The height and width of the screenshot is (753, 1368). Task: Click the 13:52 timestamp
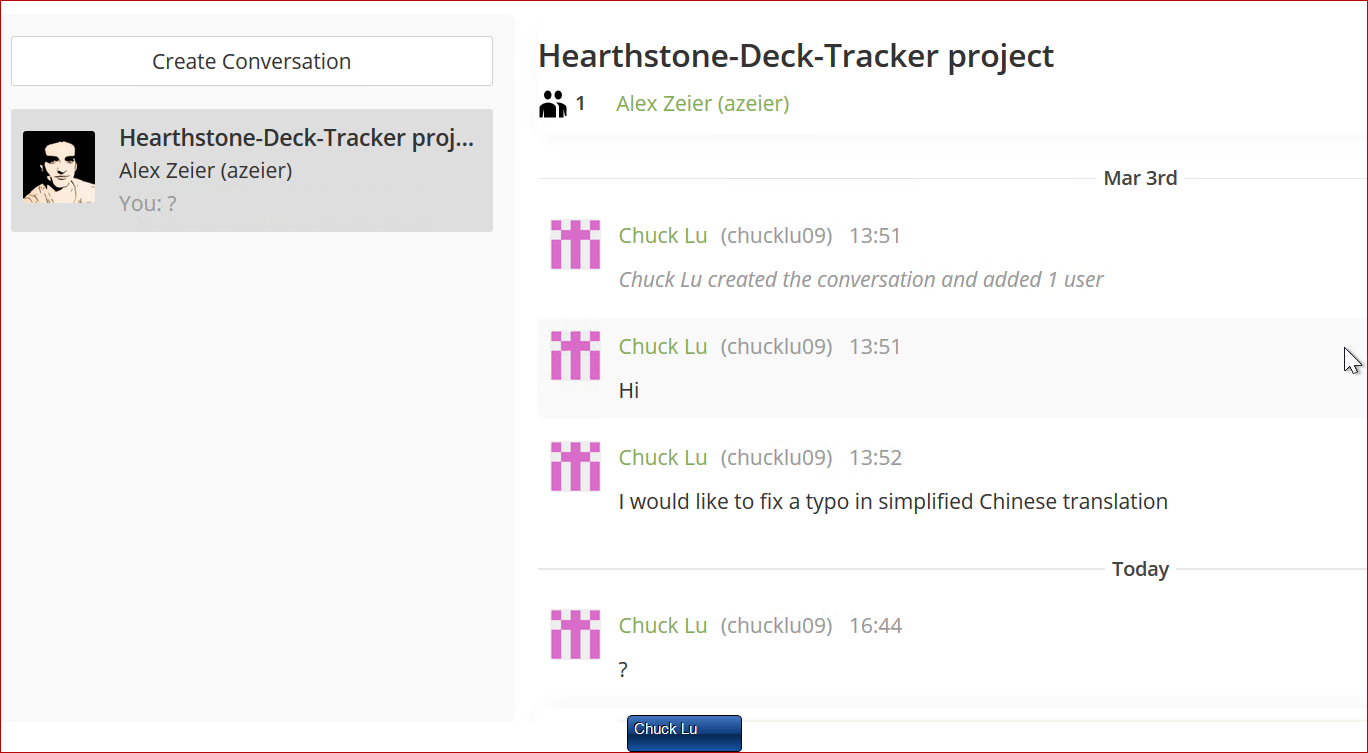(876, 457)
